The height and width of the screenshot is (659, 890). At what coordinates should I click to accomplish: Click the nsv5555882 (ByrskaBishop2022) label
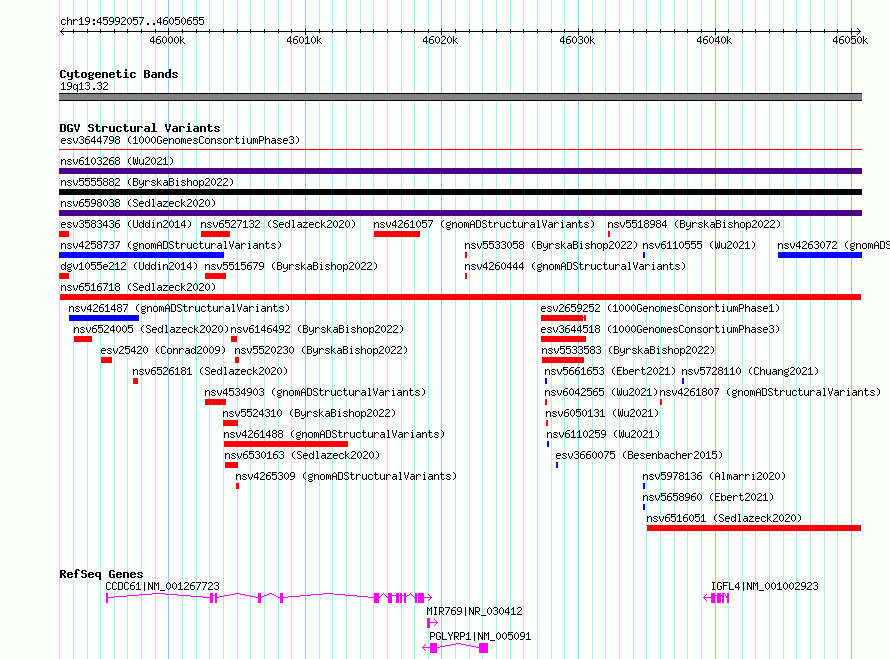coord(147,182)
